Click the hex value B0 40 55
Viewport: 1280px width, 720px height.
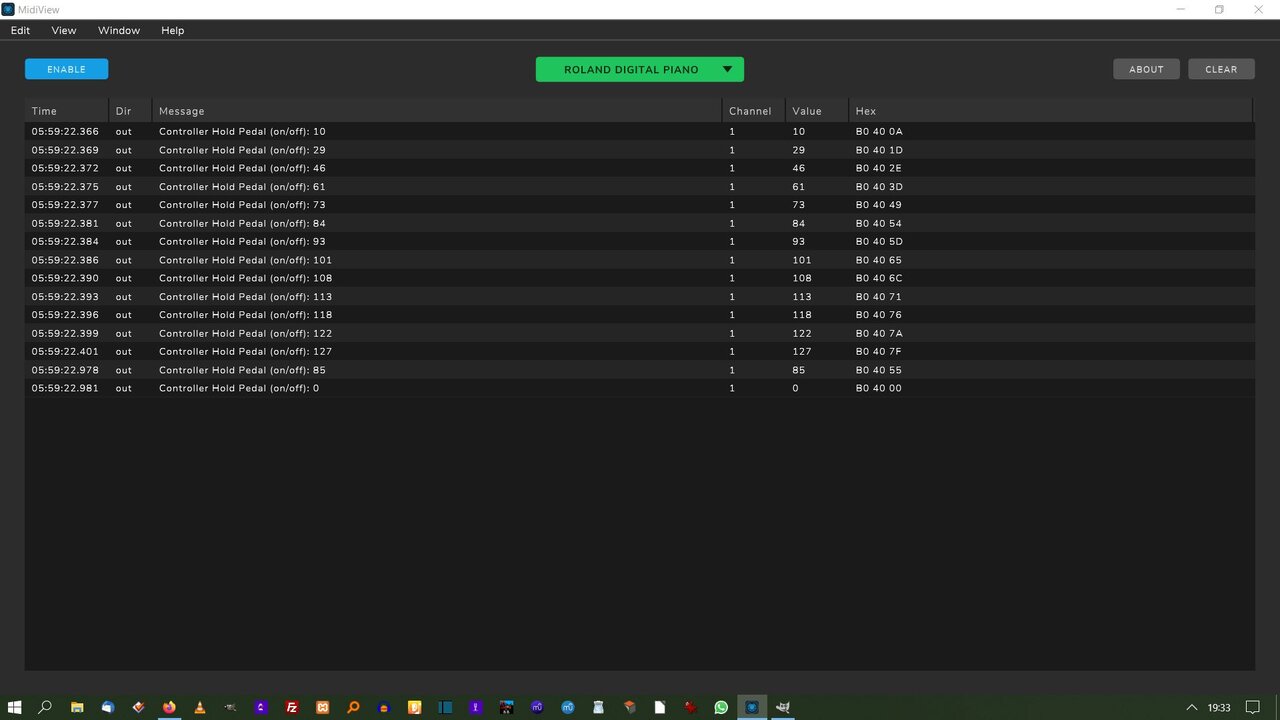point(879,370)
